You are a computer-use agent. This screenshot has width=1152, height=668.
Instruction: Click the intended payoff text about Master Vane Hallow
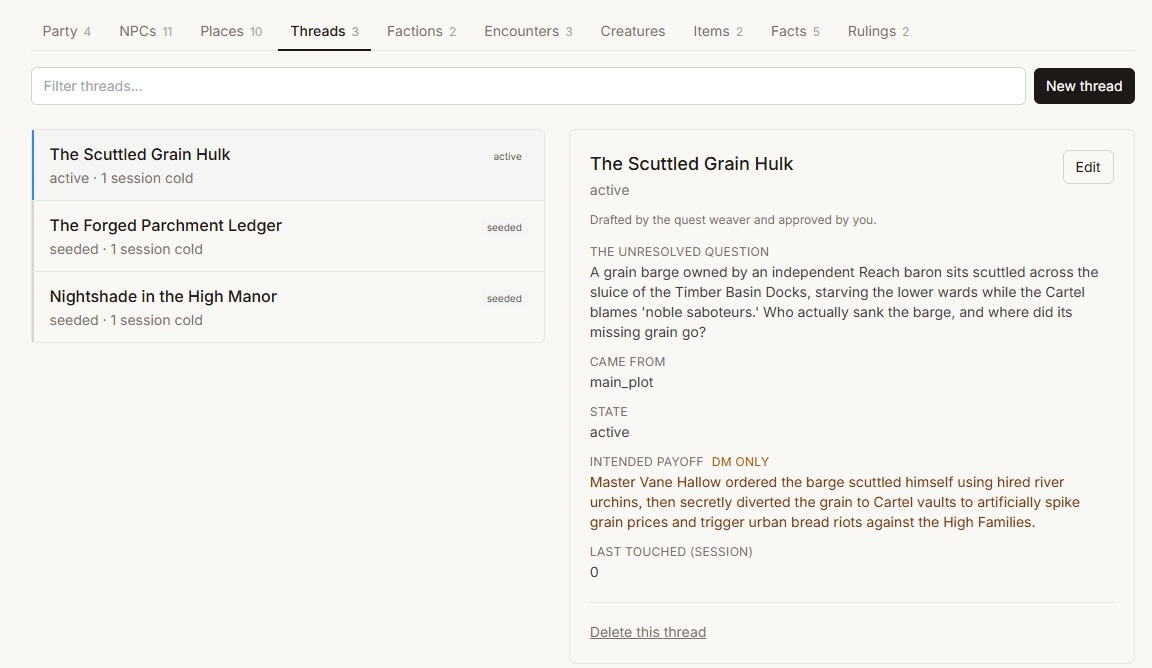[x=835, y=503]
